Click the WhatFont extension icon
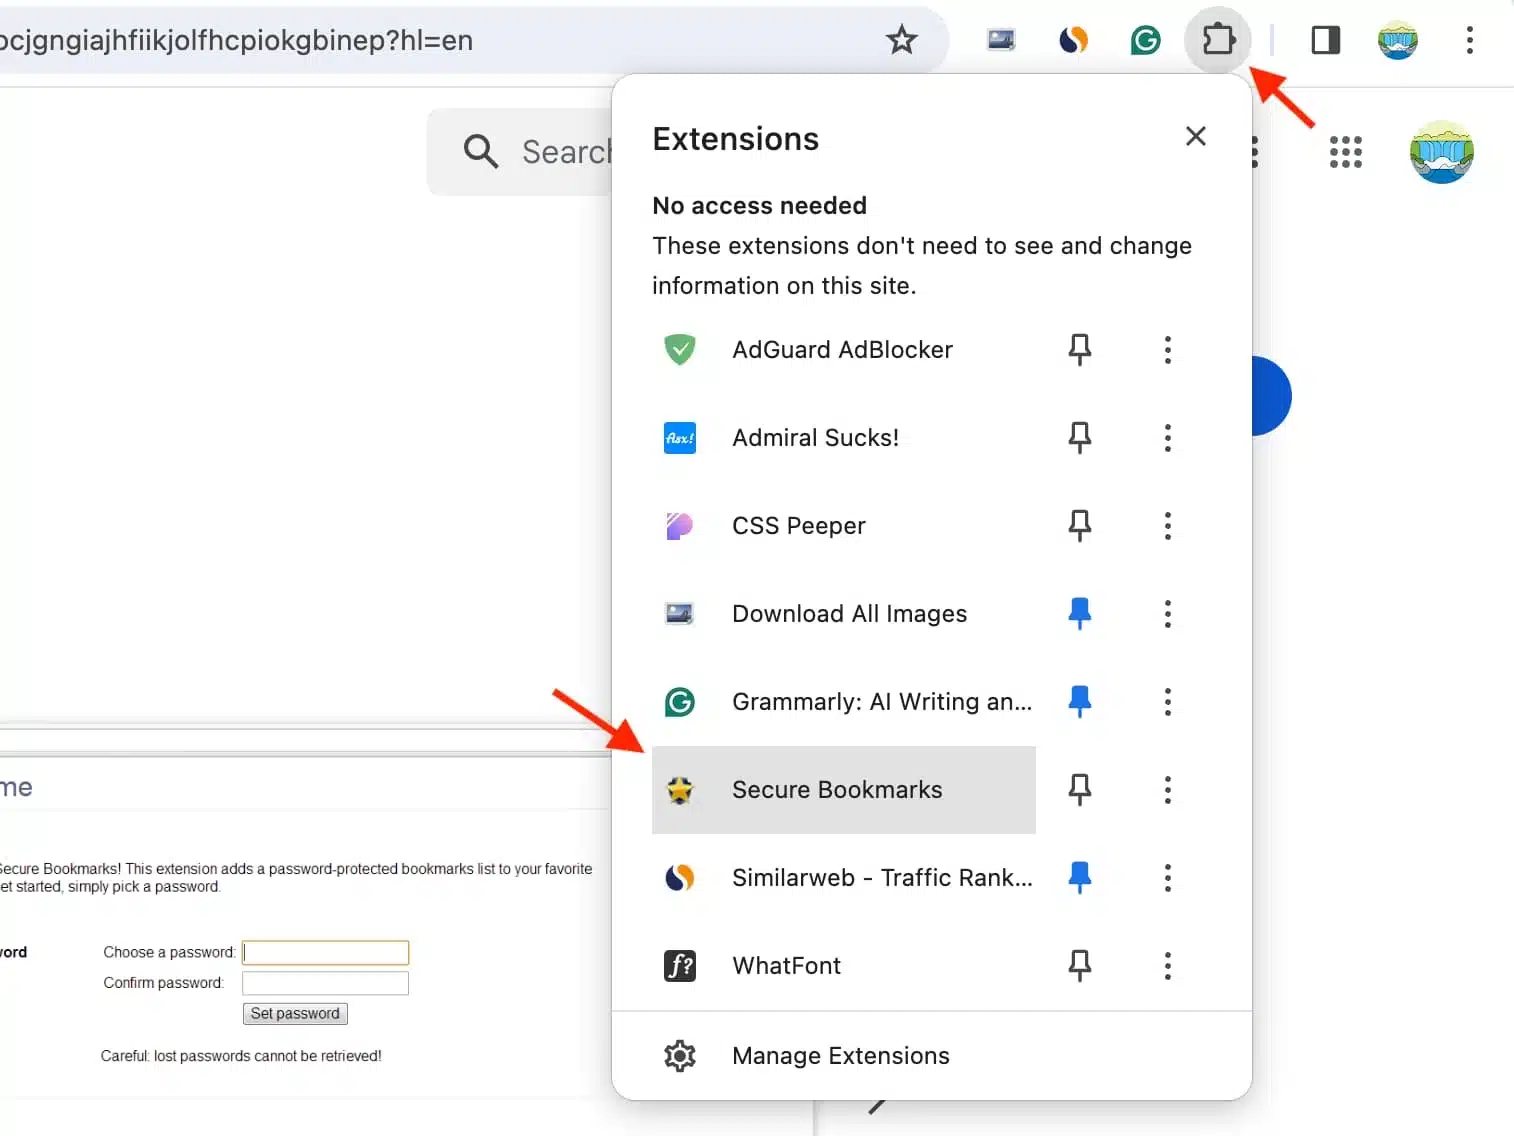This screenshot has width=1514, height=1136. click(680, 965)
